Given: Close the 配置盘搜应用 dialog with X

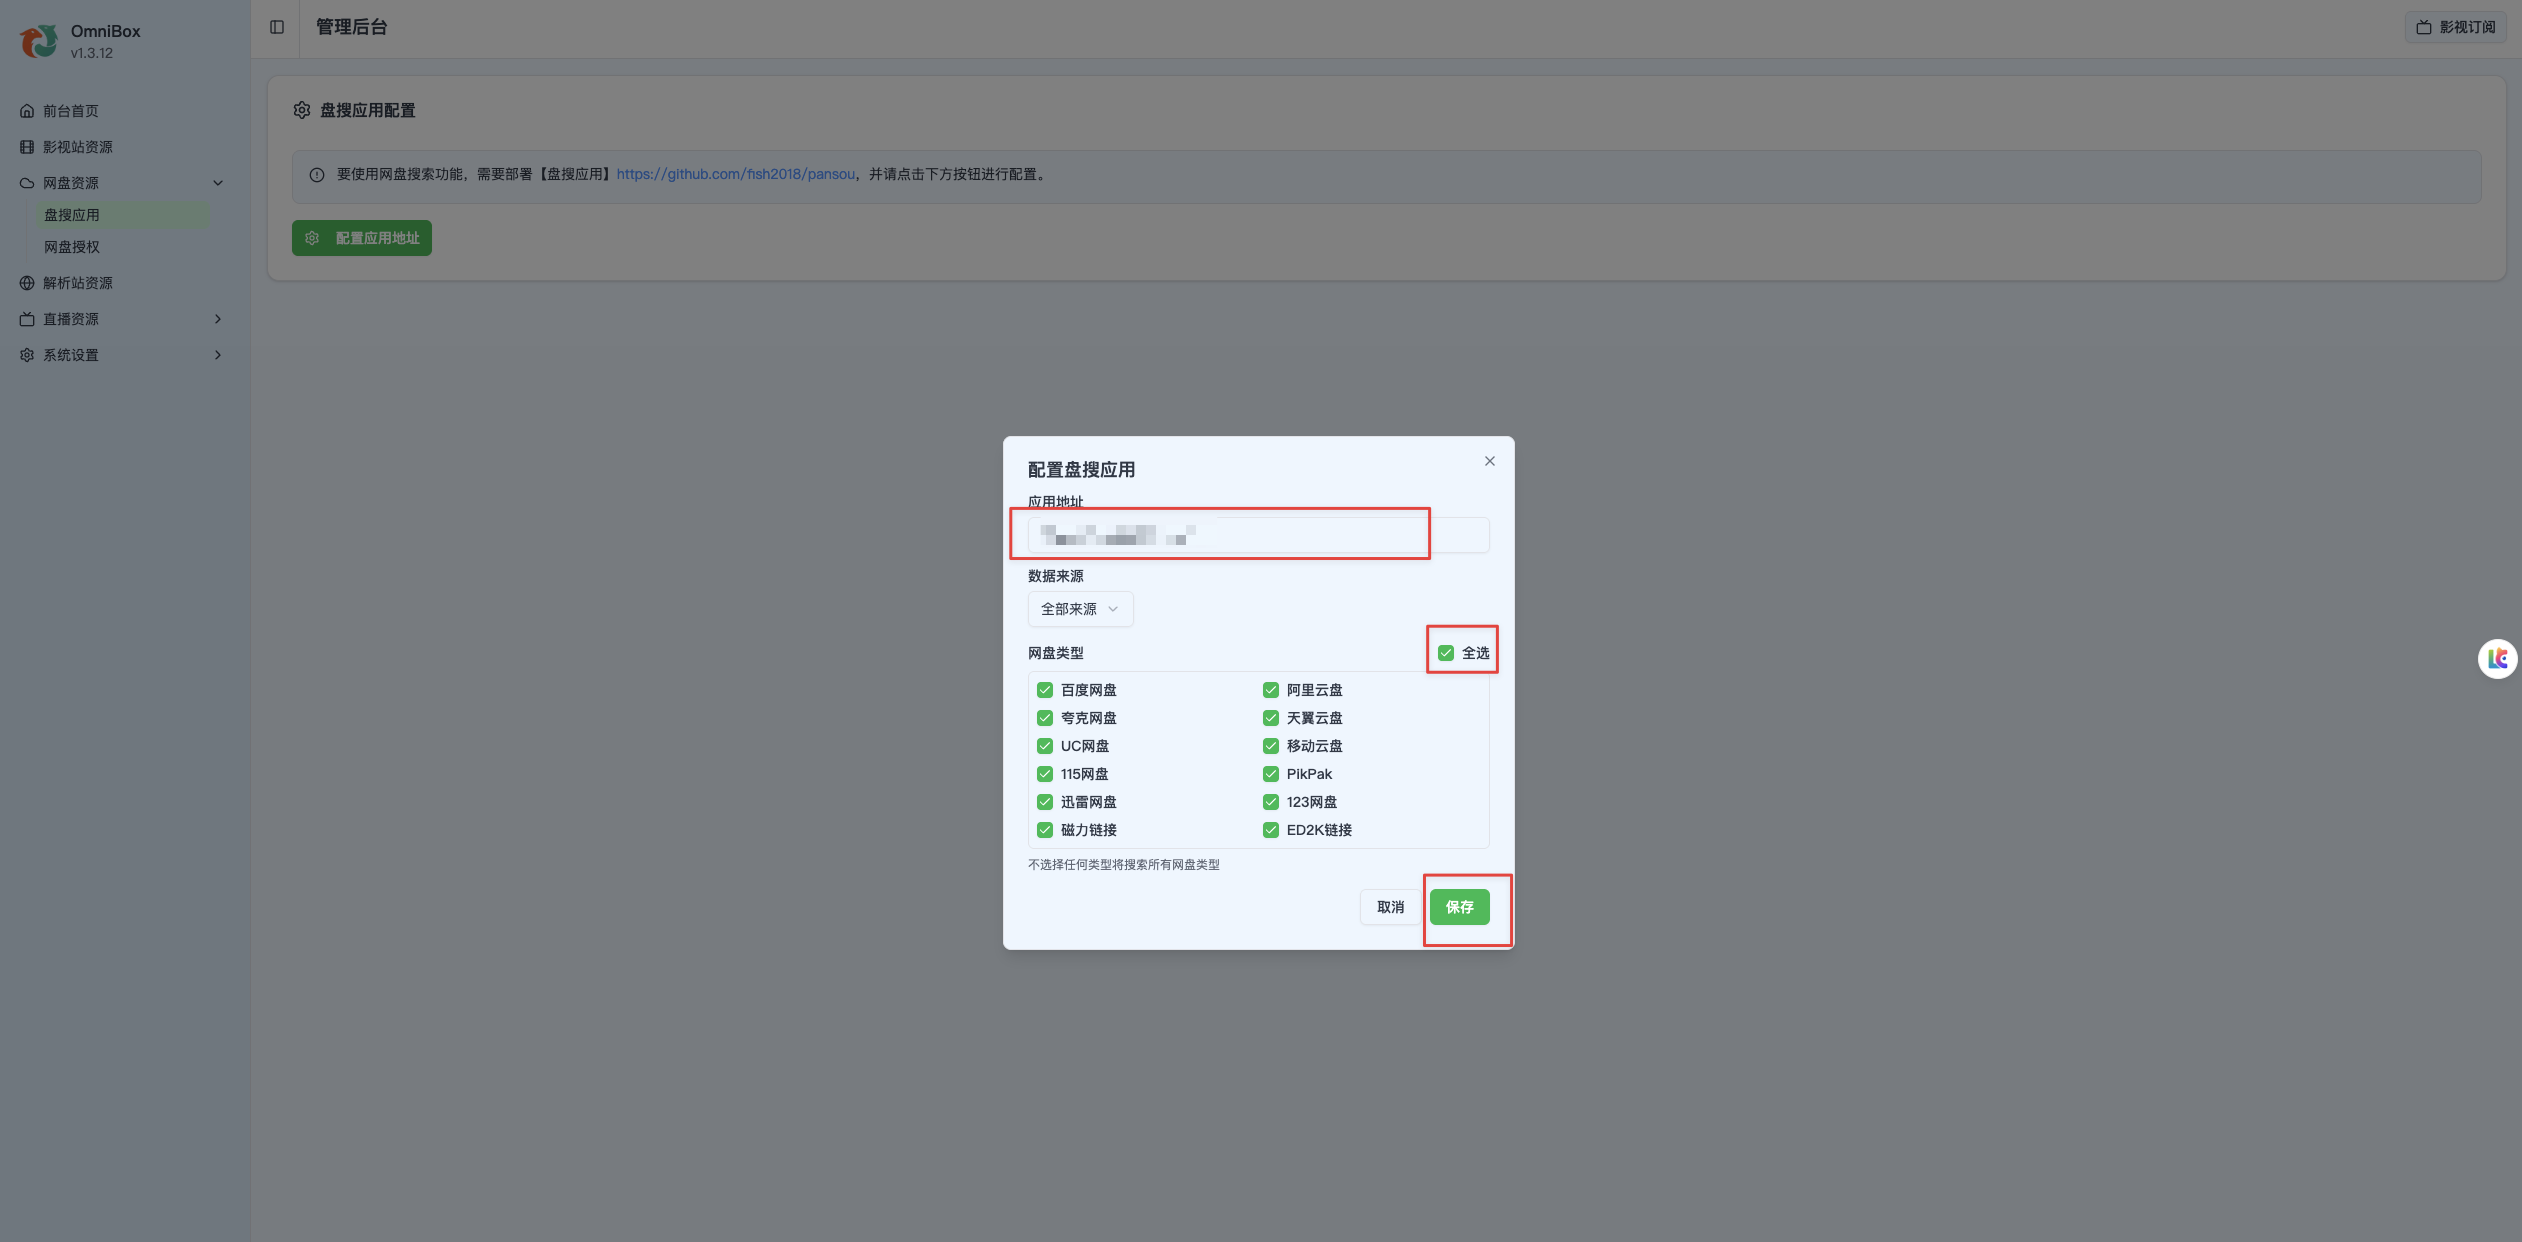Looking at the screenshot, I should 1489,461.
